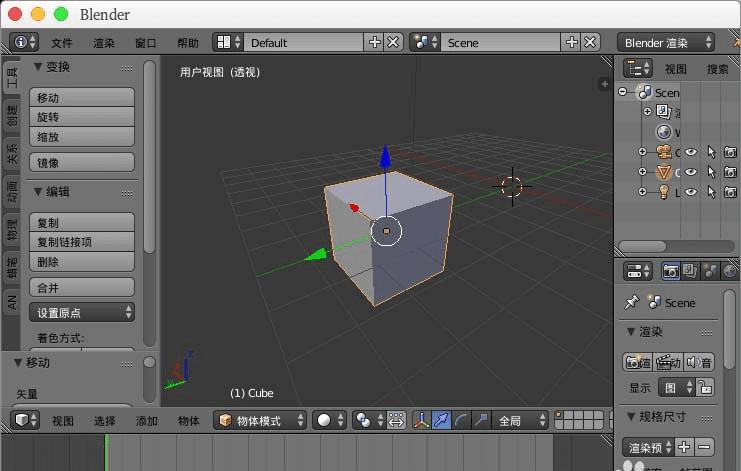Switch to World properties tab icon
The height and width of the screenshot is (471, 741).
pos(729,271)
